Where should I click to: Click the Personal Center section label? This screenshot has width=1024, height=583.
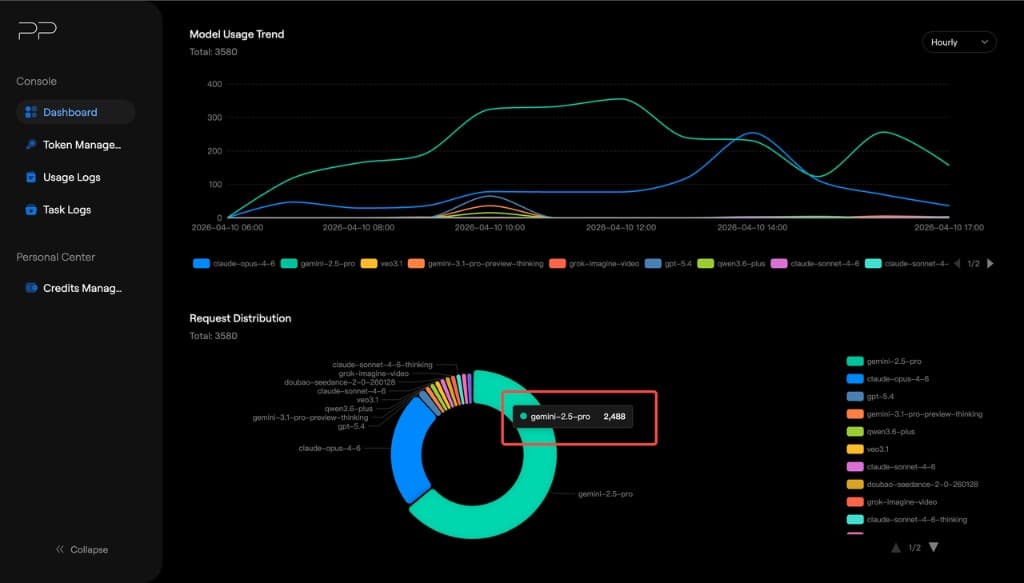pos(56,257)
